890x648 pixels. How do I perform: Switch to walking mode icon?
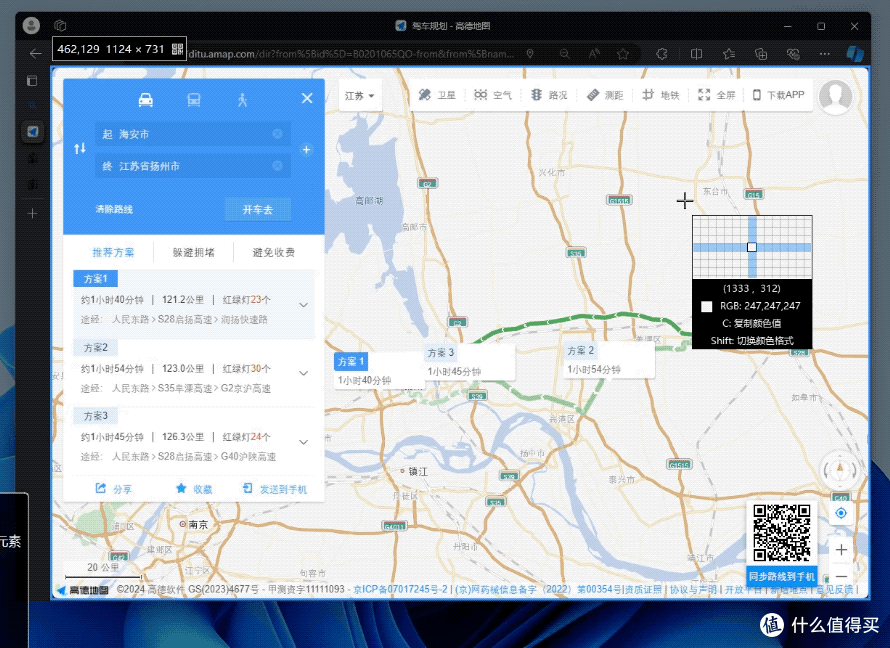click(242, 100)
